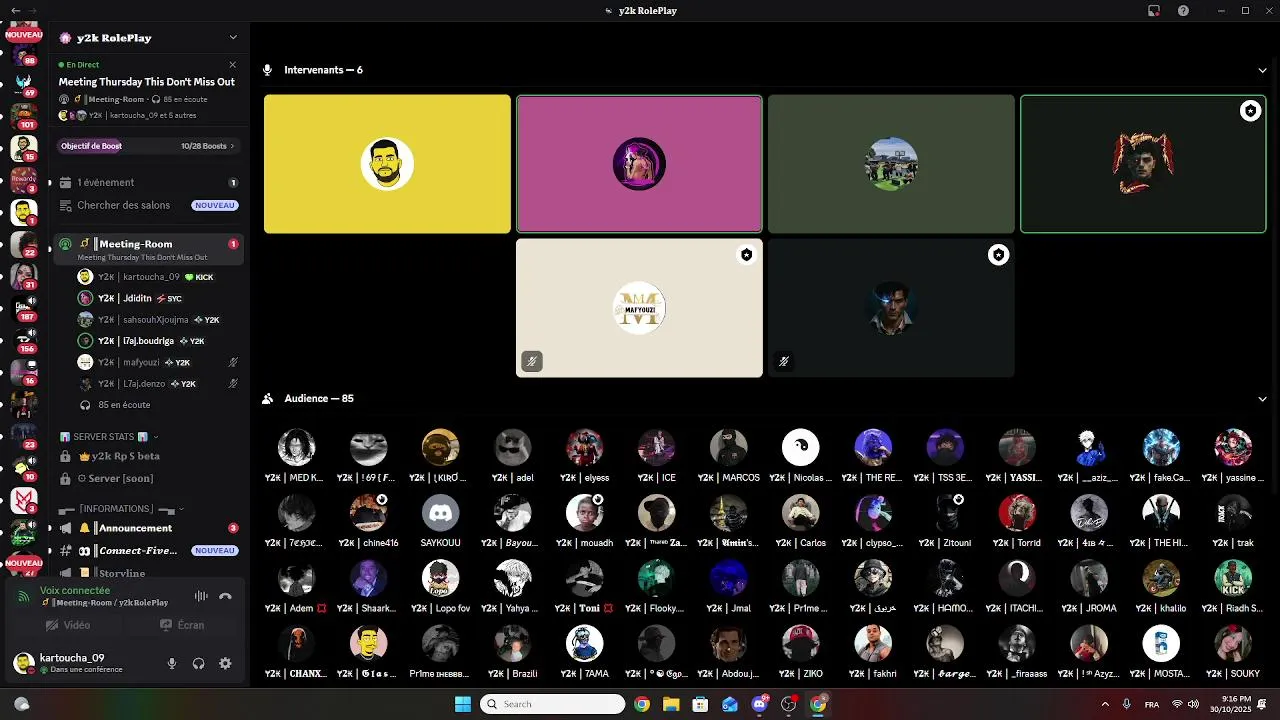
Task: Collapse the Audience section chevron
Action: click(1262, 398)
